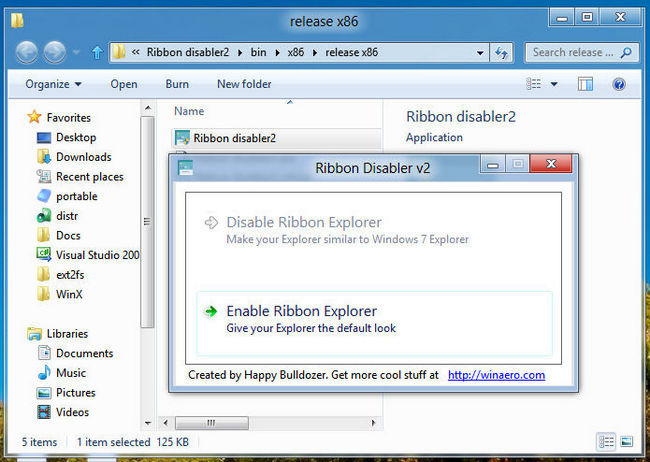Click the Back navigation arrow
Screen dimensions: 650x462
[27, 53]
